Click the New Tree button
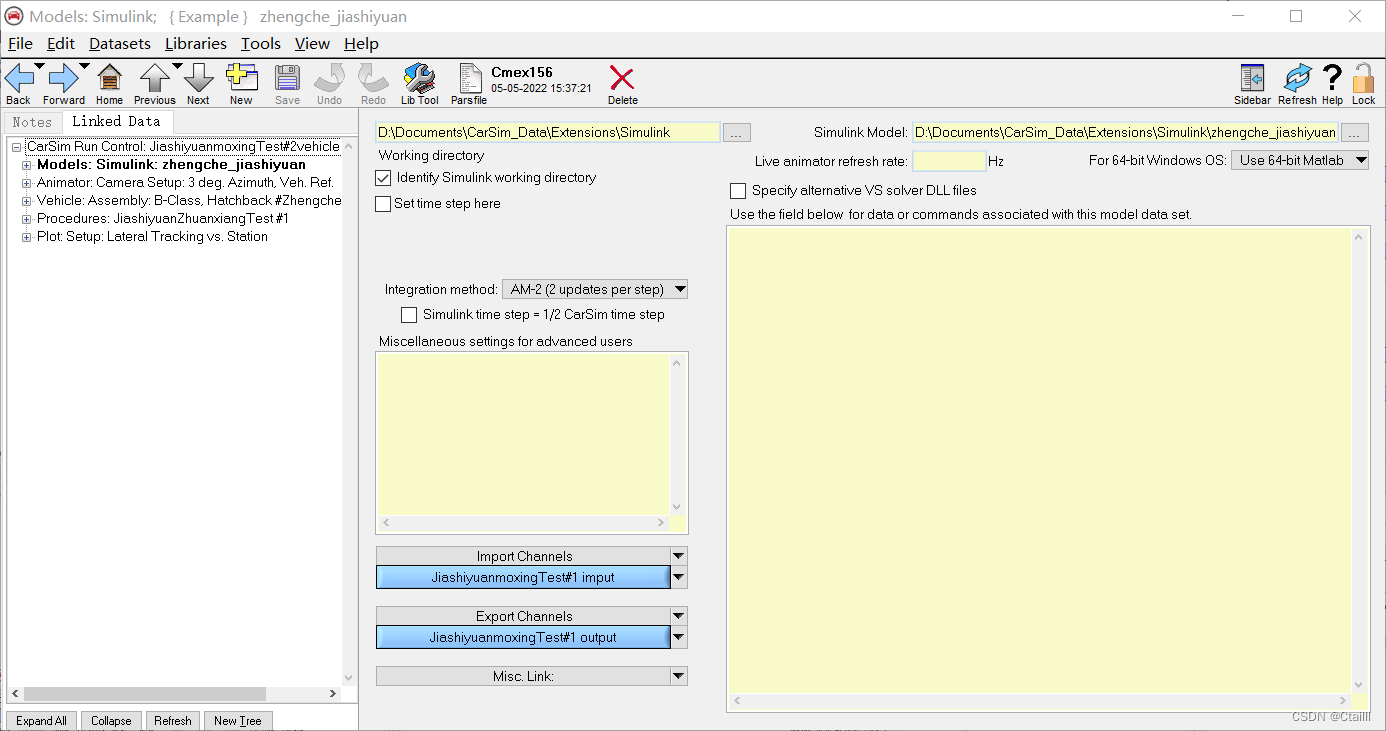 pos(237,720)
